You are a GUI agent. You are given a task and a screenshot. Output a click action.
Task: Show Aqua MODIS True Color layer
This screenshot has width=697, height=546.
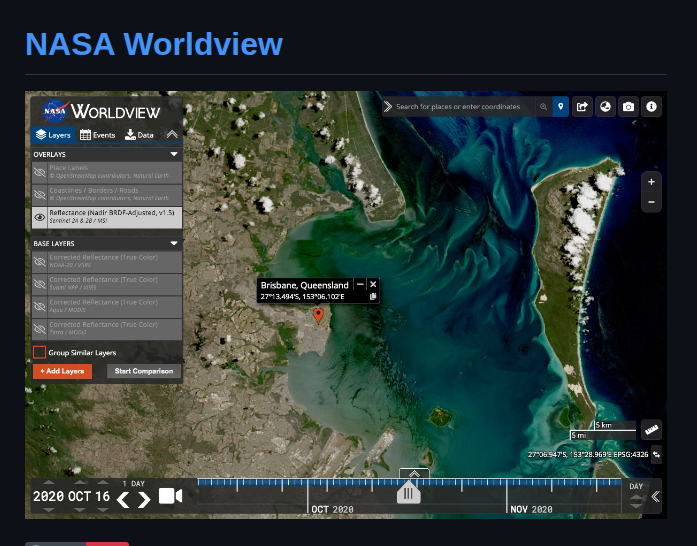[40, 307]
